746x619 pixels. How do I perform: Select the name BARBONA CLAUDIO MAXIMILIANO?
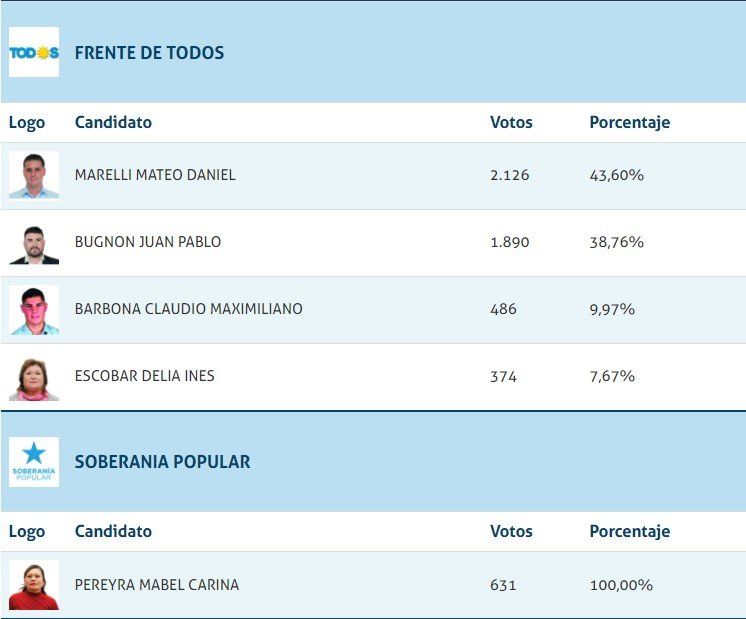coord(188,309)
